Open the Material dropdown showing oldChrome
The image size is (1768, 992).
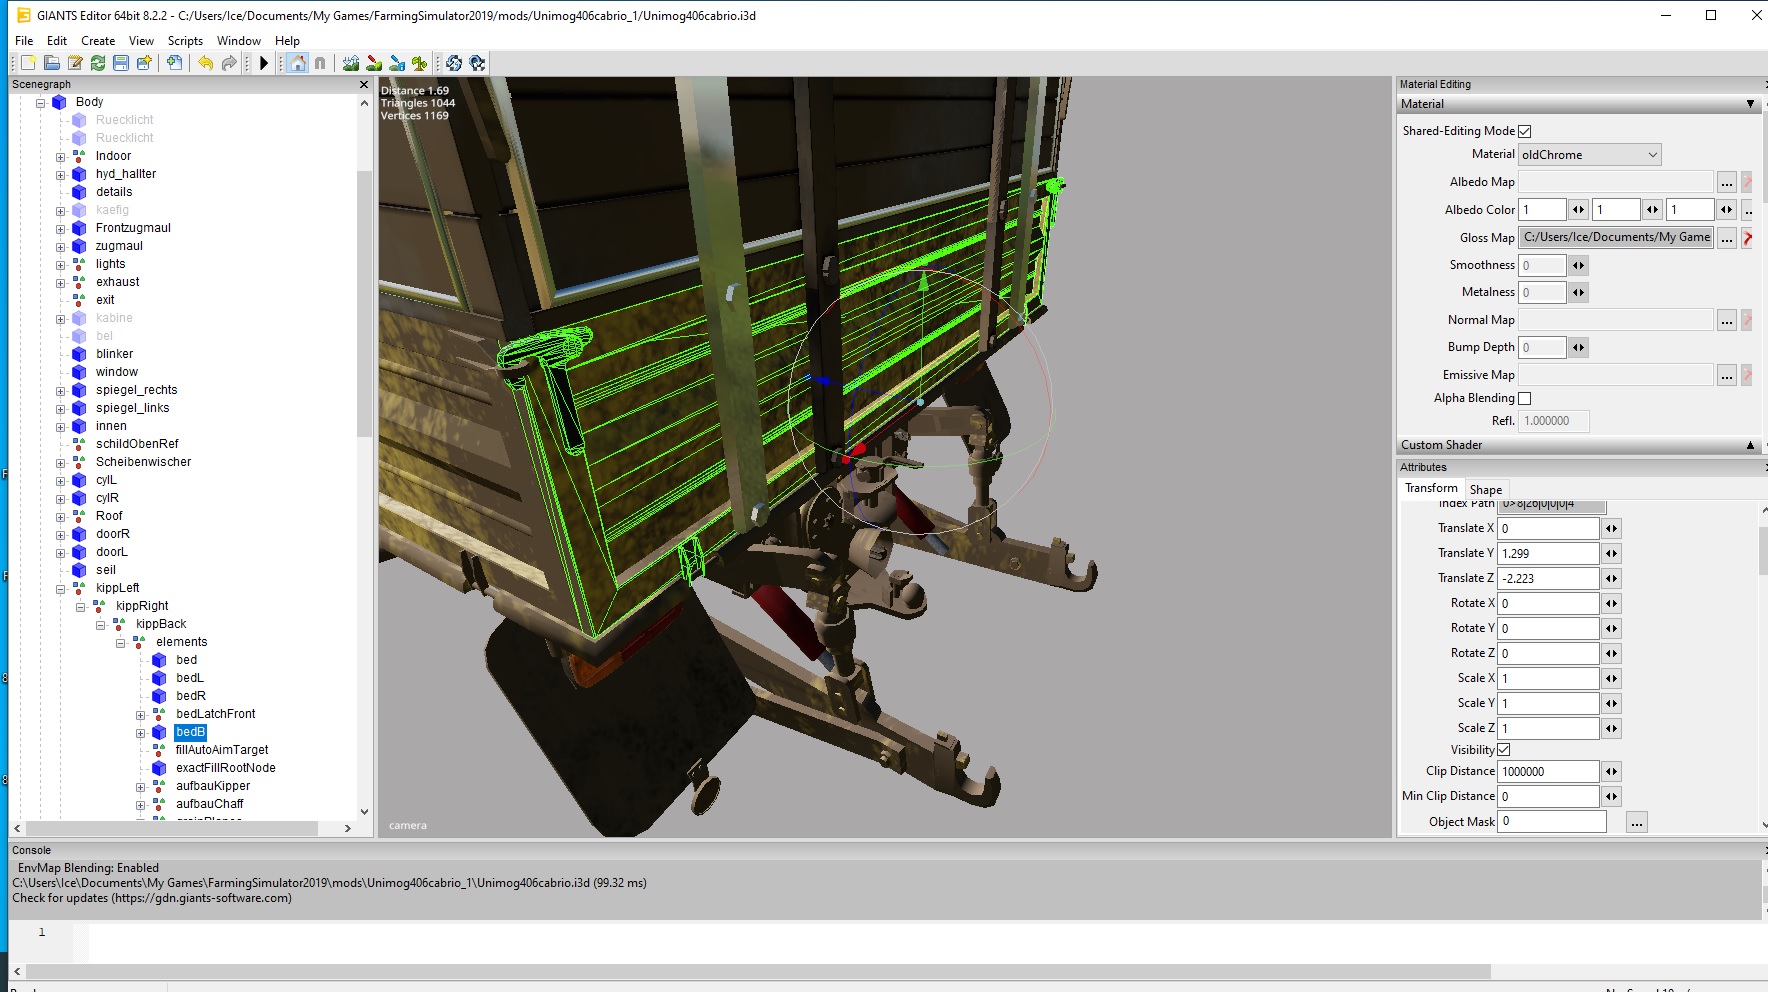[x=1589, y=155]
